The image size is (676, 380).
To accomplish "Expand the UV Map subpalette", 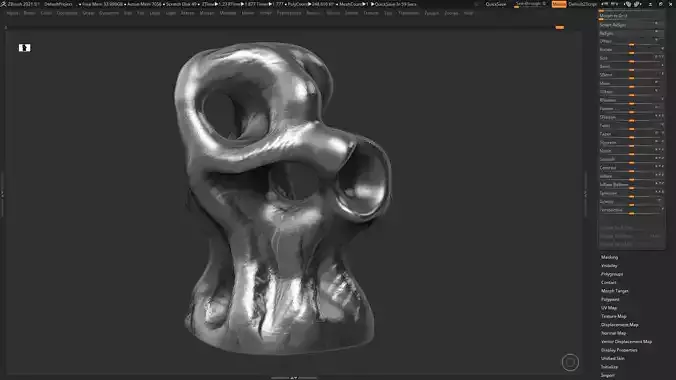I will coord(609,308).
